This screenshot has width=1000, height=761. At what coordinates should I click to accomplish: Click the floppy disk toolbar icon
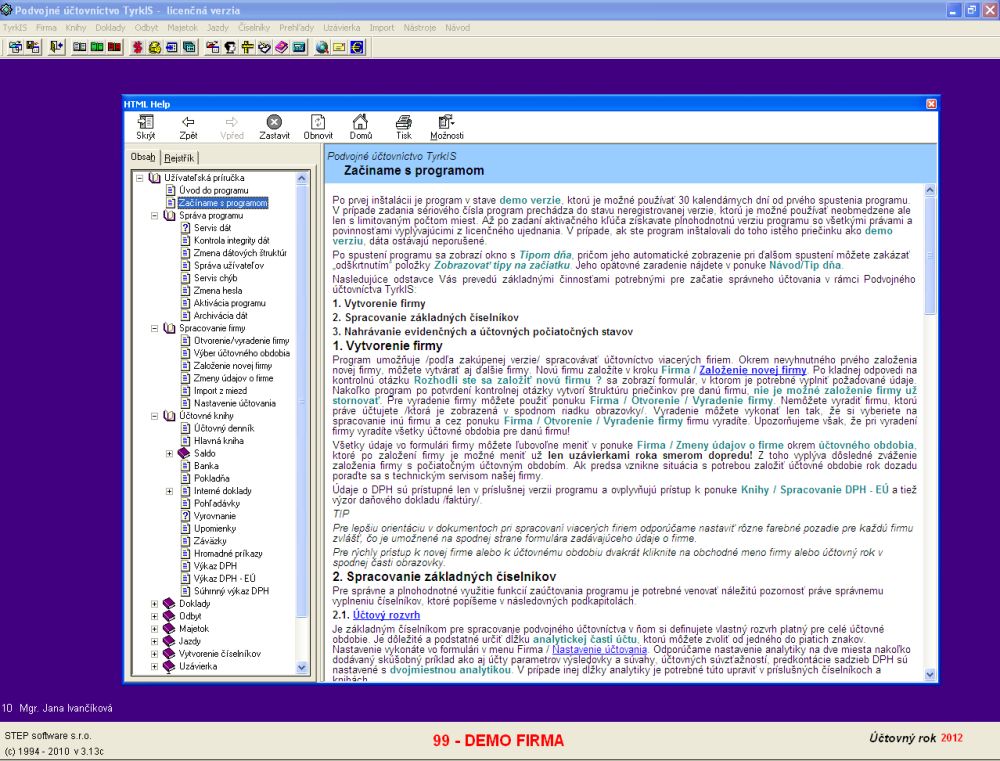pos(33,47)
